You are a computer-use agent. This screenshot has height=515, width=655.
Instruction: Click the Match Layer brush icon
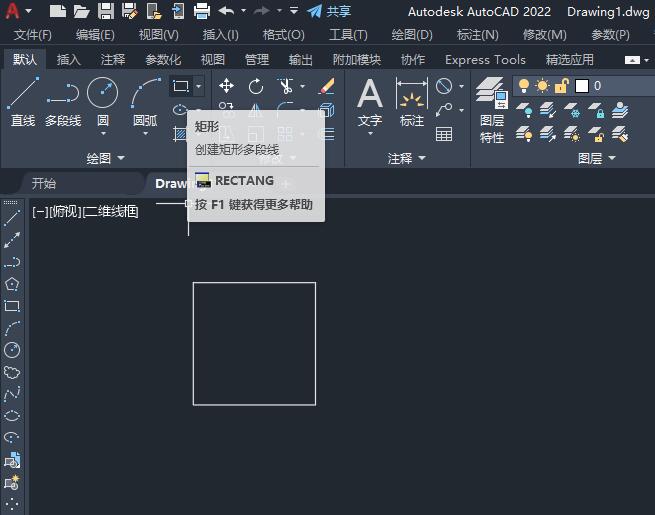click(620, 135)
